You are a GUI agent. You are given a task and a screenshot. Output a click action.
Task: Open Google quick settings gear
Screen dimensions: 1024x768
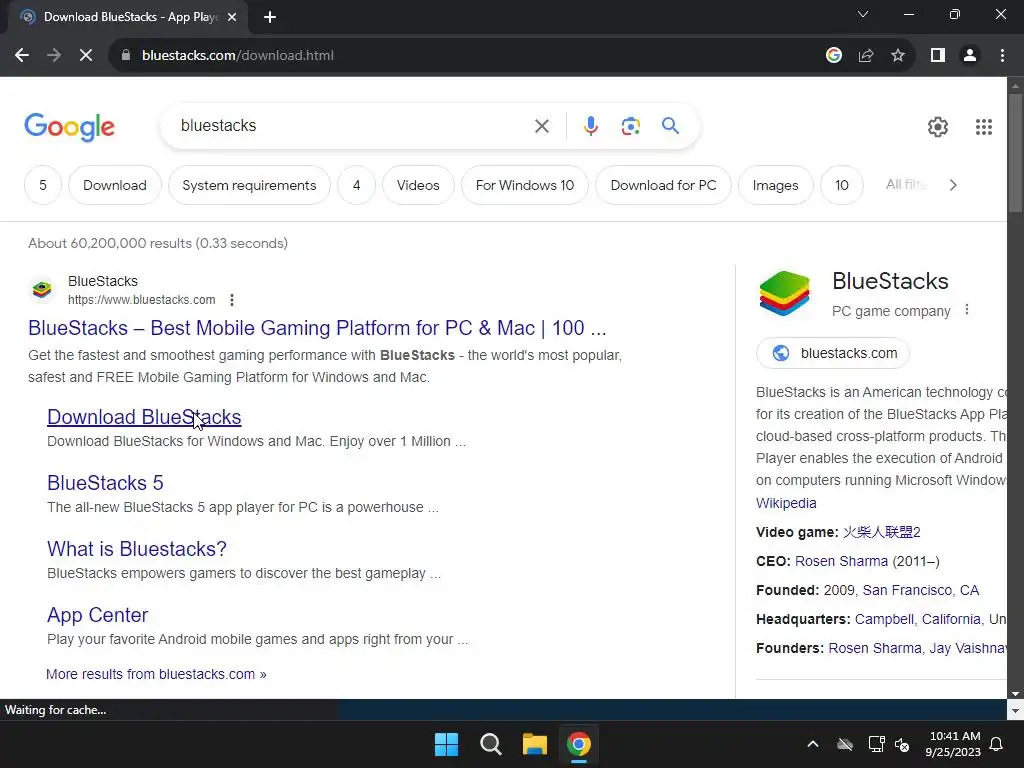coord(938,127)
